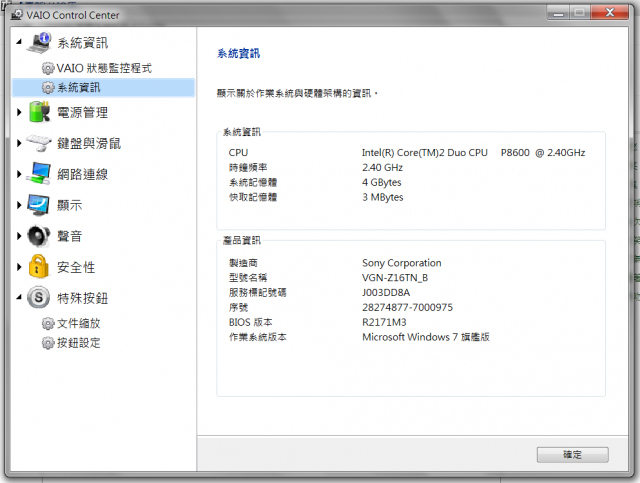Image resolution: width=640 pixels, height=483 pixels.
Task: Click the Sony Corporation manufacturer value
Action: tap(402, 263)
